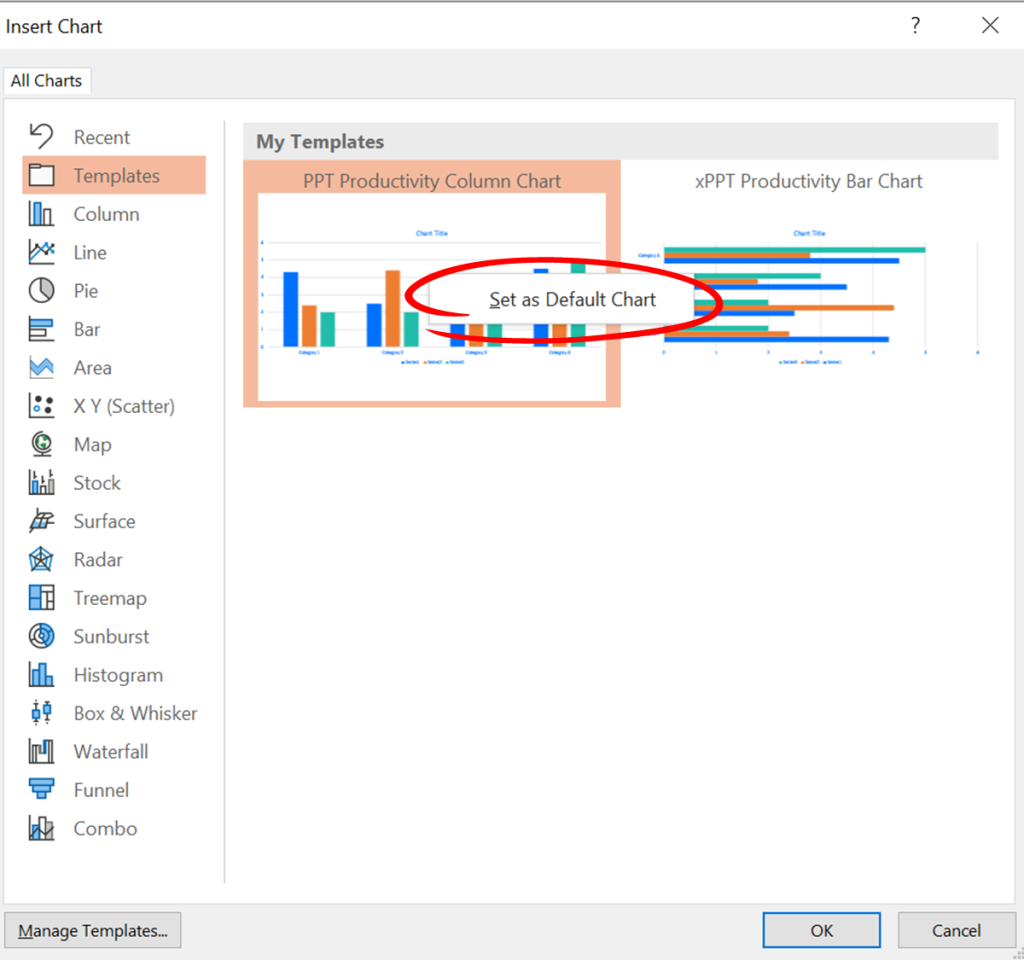Choose Set as Default Chart

(x=573, y=300)
